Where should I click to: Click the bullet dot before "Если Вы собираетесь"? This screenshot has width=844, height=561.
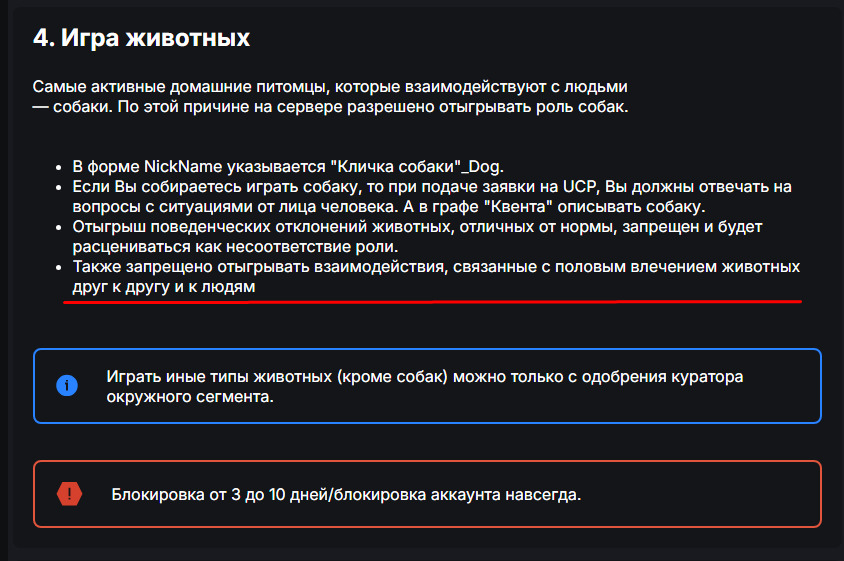[61, 187]
